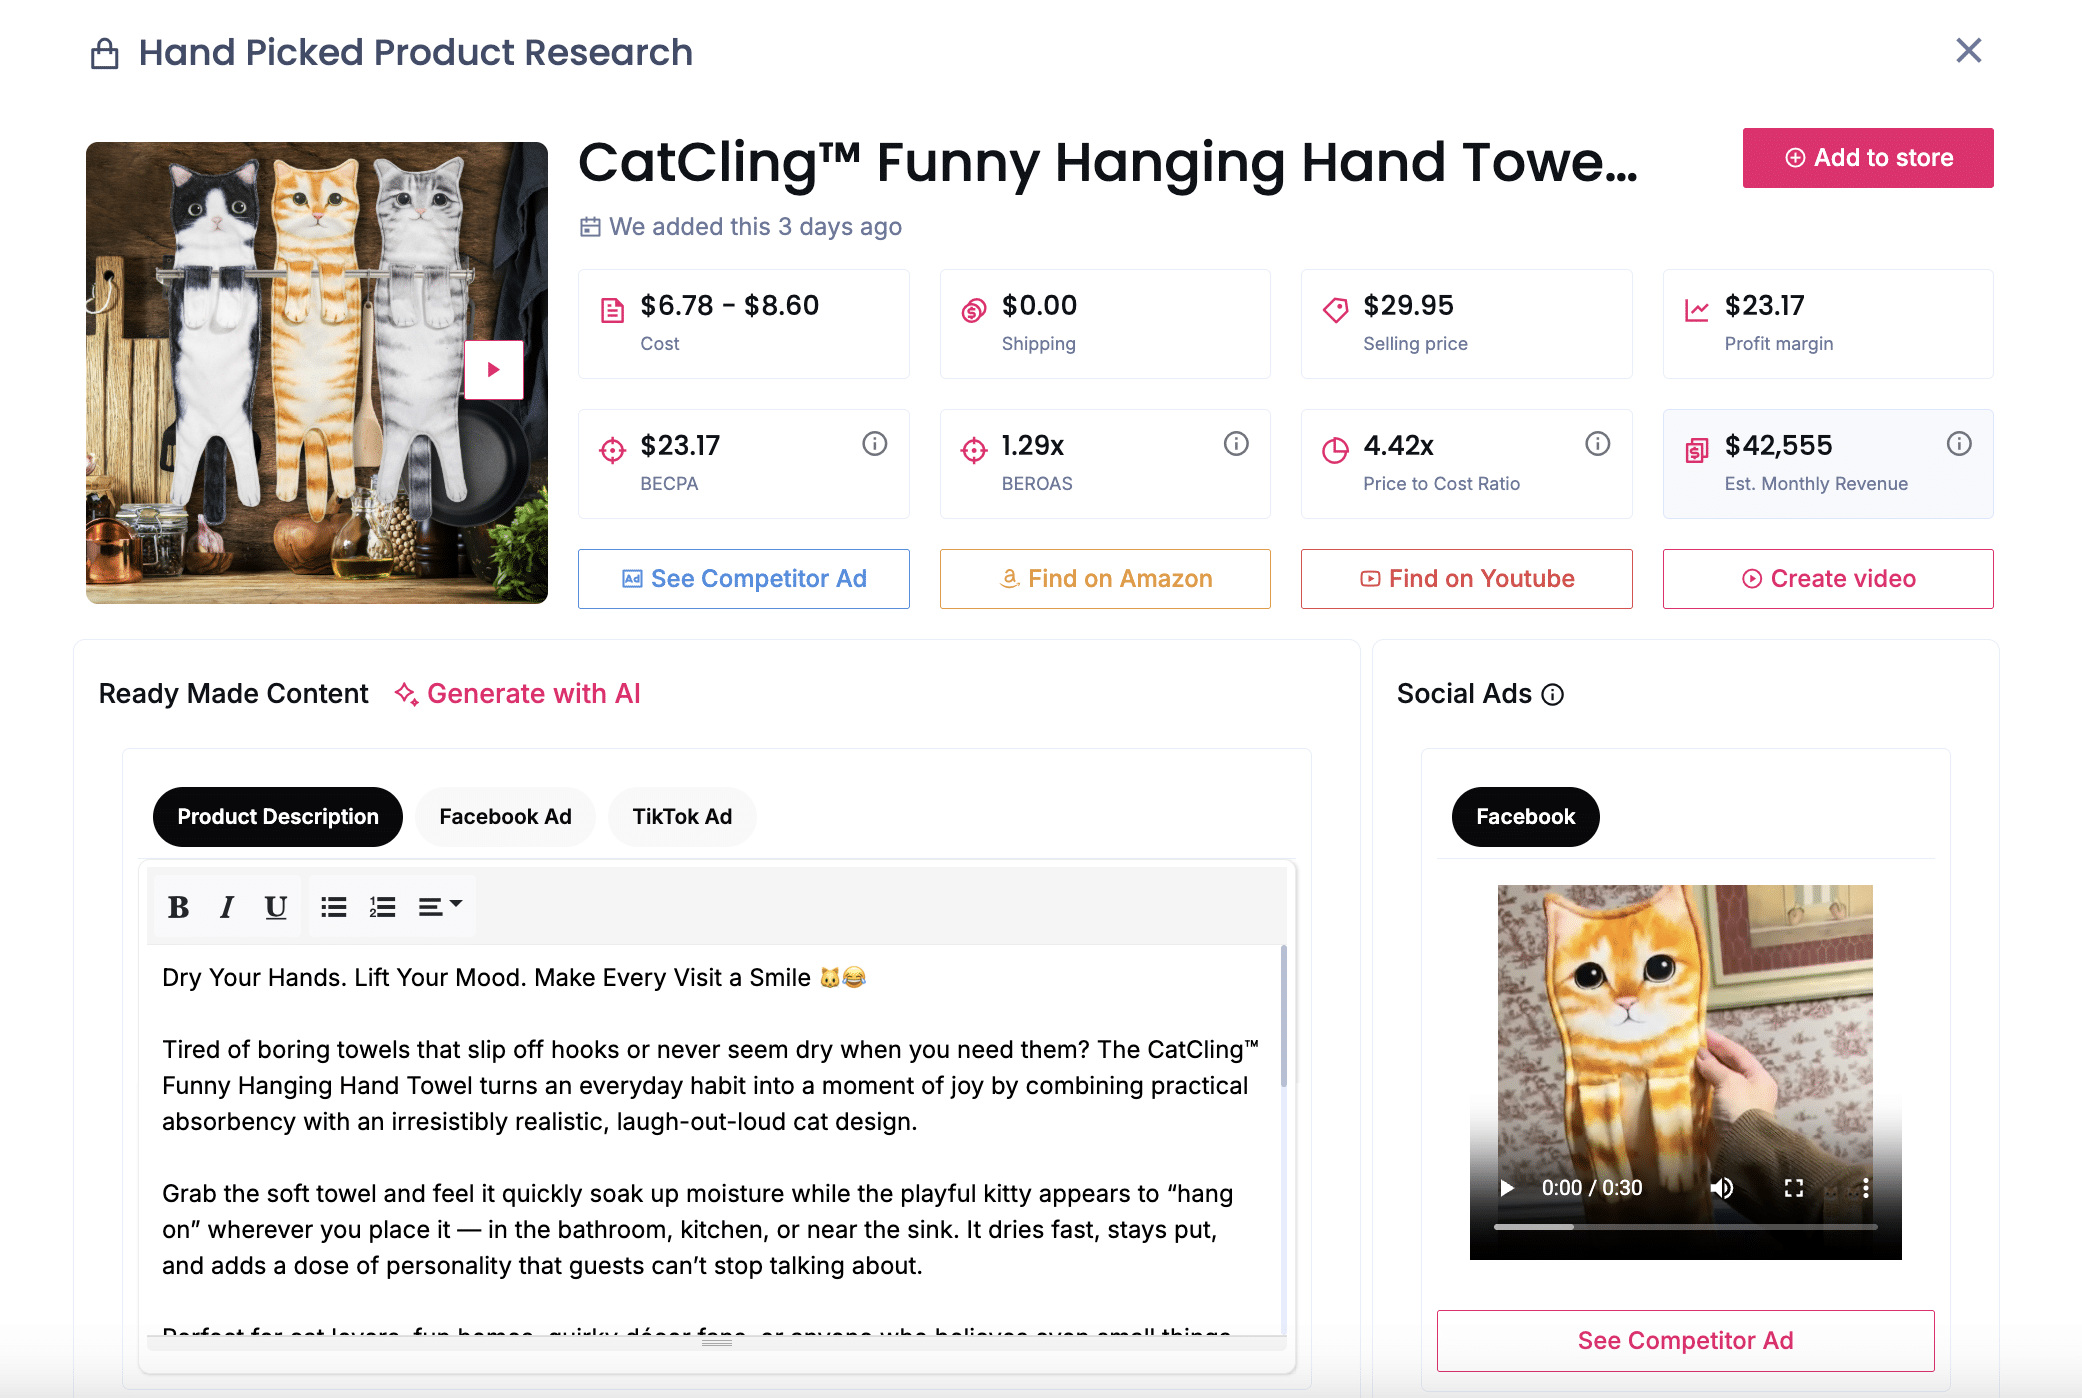The image size is (2082, 1398).
Task: Toggle underline text formatting
Action: tap(275, 907)
